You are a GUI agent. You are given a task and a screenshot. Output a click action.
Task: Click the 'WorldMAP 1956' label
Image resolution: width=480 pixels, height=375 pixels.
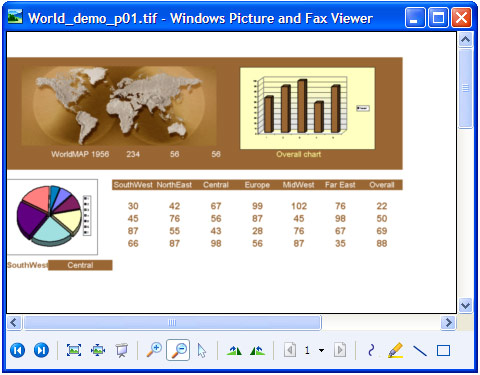[x=80, y=154]
